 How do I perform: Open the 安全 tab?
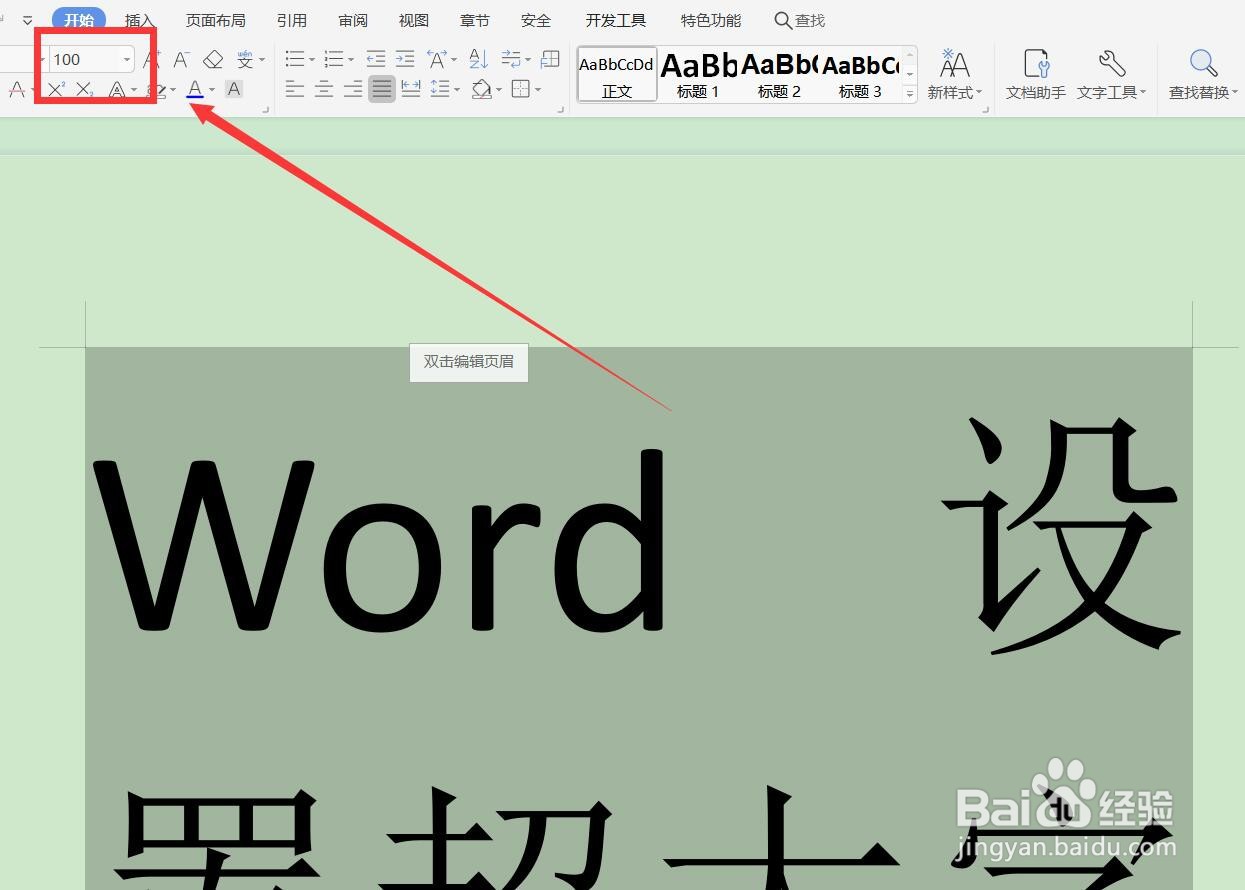[536, 20]
